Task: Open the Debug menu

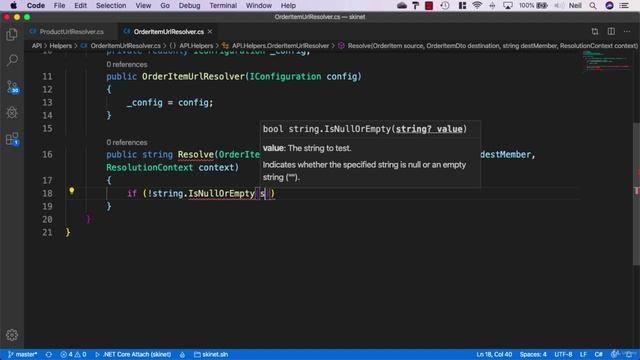Action: coord(189,5)
